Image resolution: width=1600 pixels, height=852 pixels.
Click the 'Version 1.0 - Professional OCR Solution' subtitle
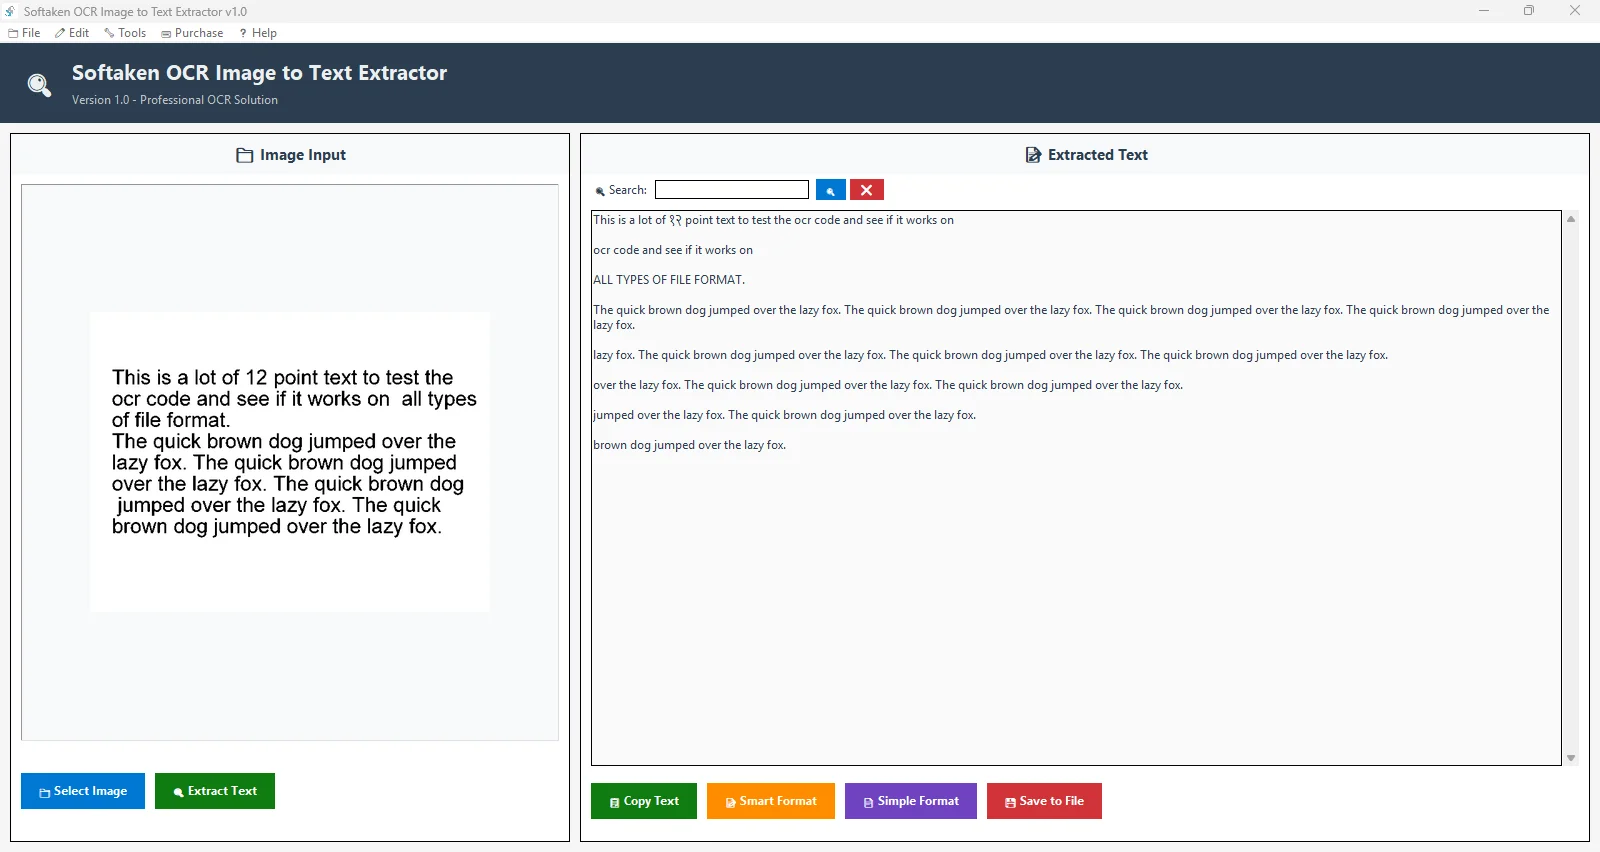coord(175,100)
